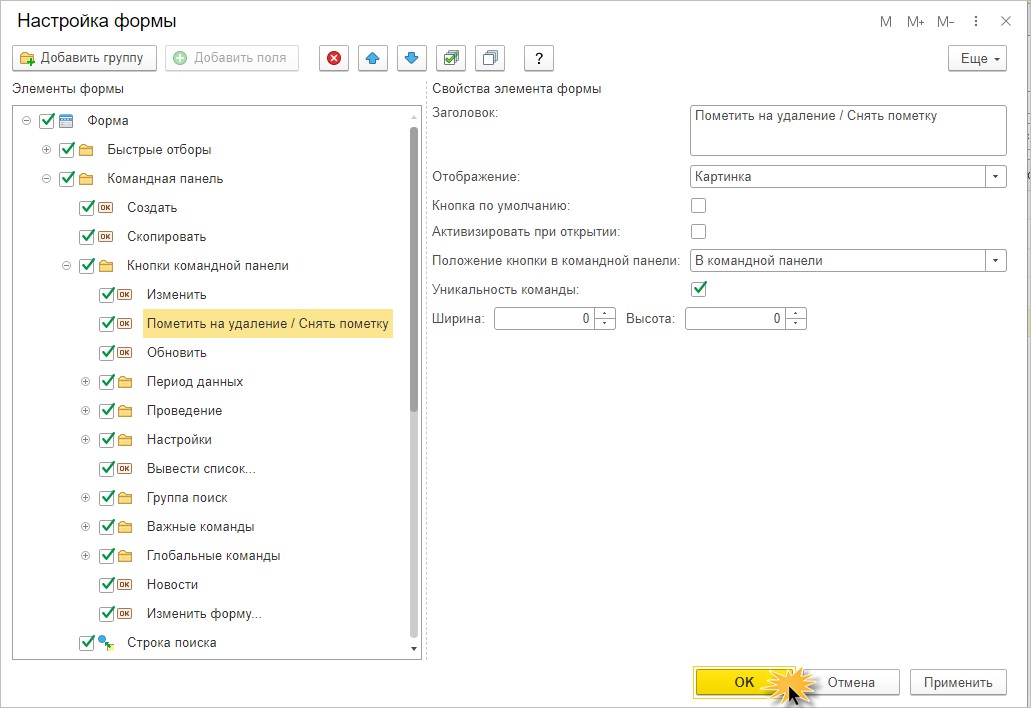Enable the 'Кнопка по умолчанию' checkbox
Viewport: 1031px width, 708px height.
click(x=699, y=206)
